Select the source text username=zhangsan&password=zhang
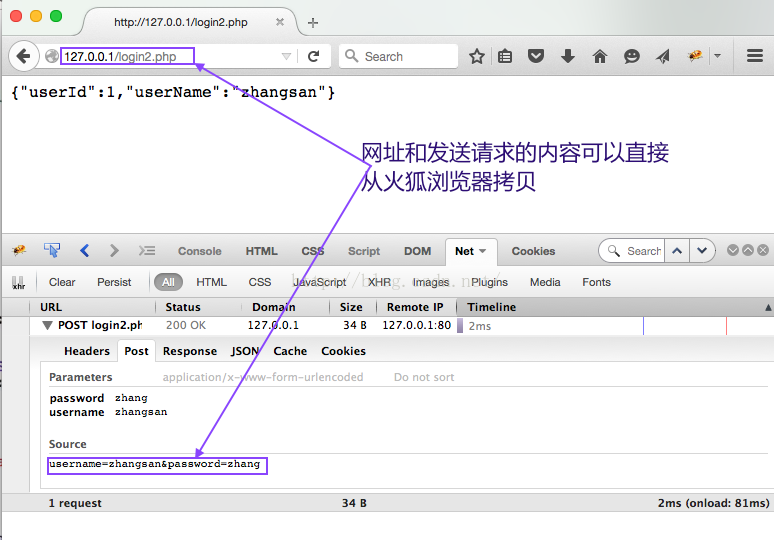 click(x=155, y=464)
